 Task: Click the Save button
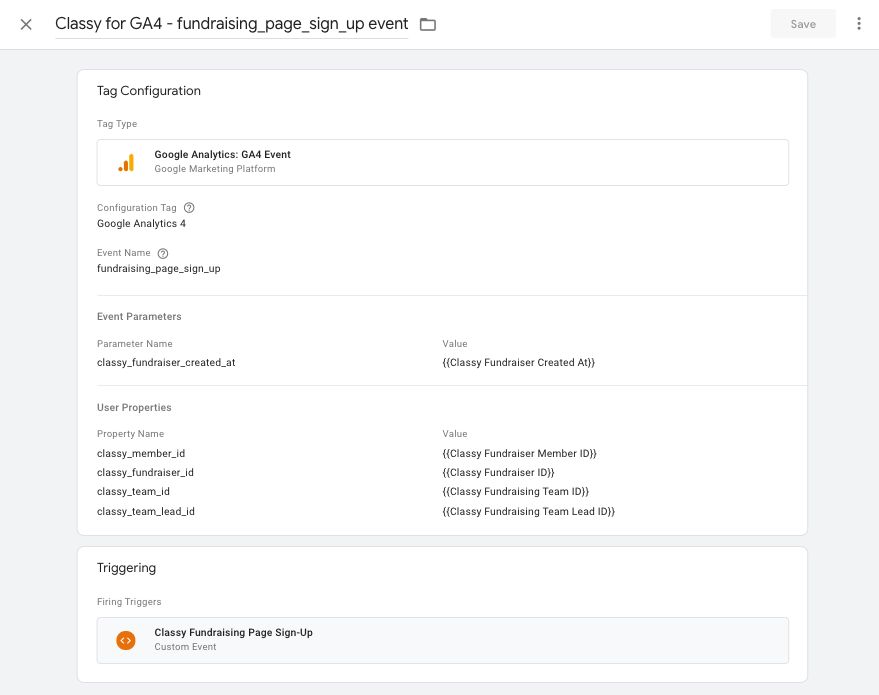click(803, 24)
